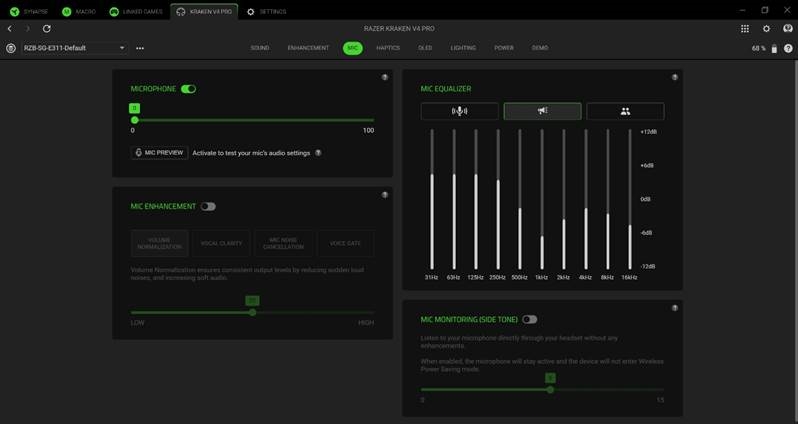Switch to the Demo tab

(x=540, y=48)
